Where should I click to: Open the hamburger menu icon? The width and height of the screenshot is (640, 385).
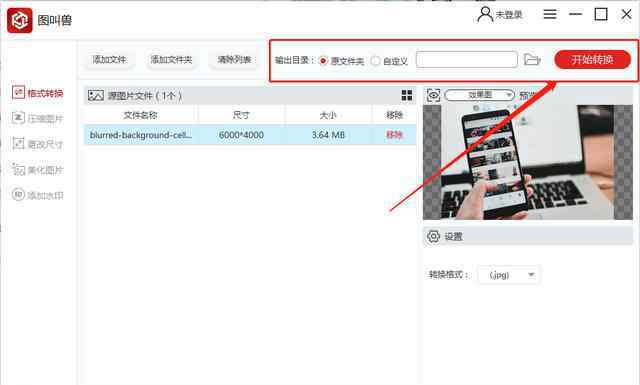(550, 14)
